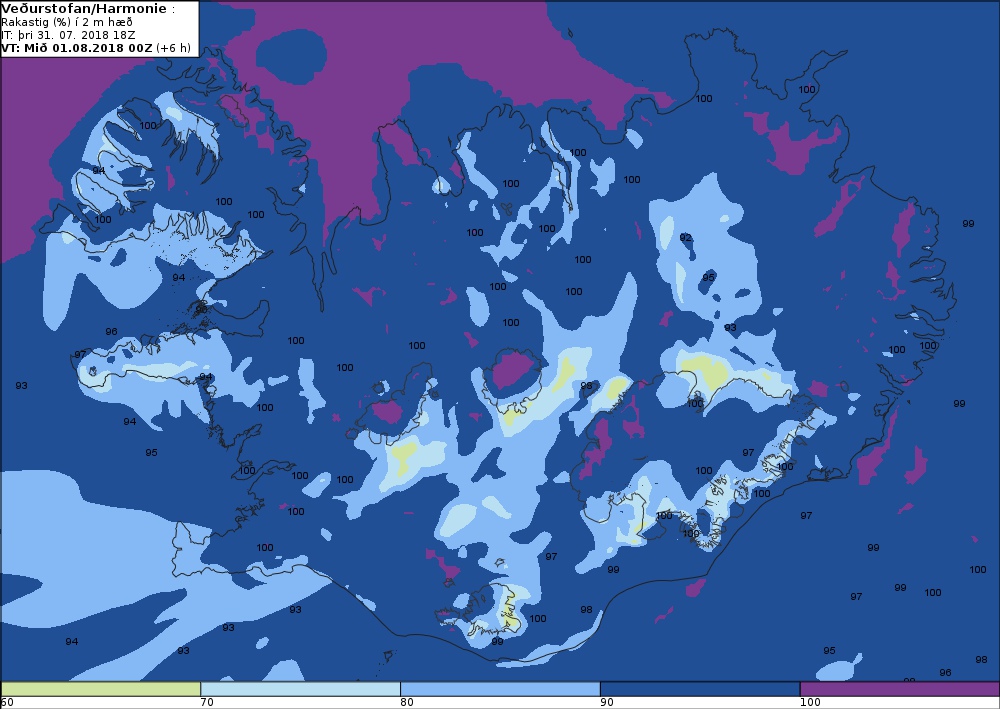This screenshot has height=709, width=1000.
Task: Click the 'VT: Mið 01.08.2018 00Z (+6 h)' line
Action: tap(96, 48)
